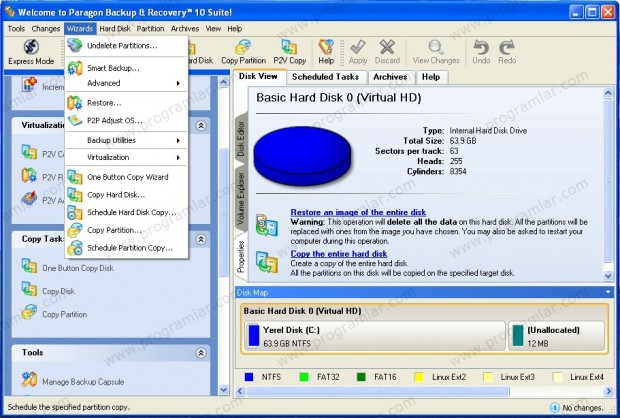Switch to the Help tab
Viewport: 620px width, 418px height.
431,77
